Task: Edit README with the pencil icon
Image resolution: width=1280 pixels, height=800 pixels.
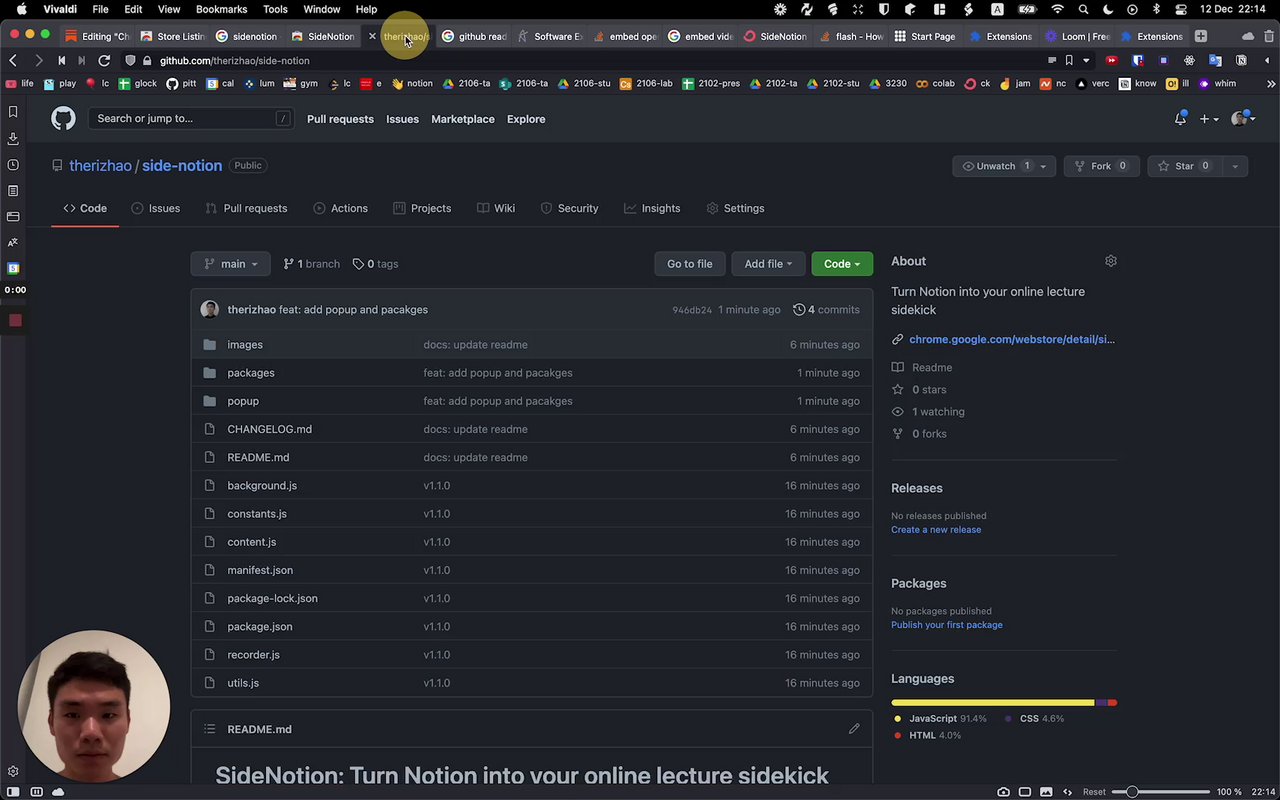Action: click(x=854, y=729)
